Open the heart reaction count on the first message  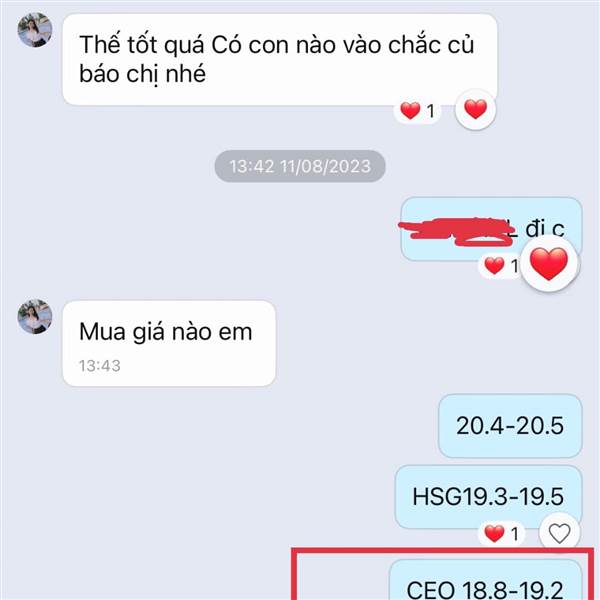417,111
